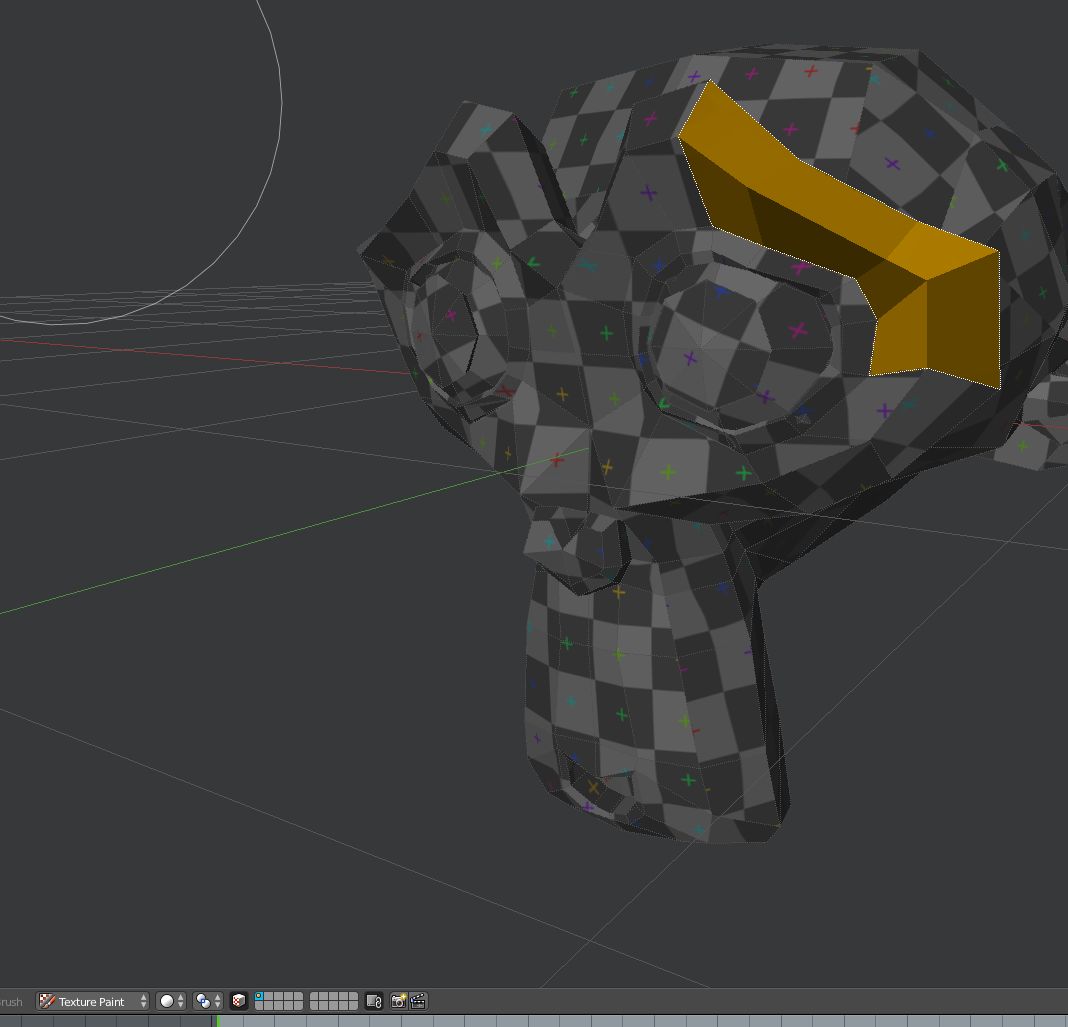Open the Texture Paint mode dropdown
1068x1027 pixels.
point(93,1001)
